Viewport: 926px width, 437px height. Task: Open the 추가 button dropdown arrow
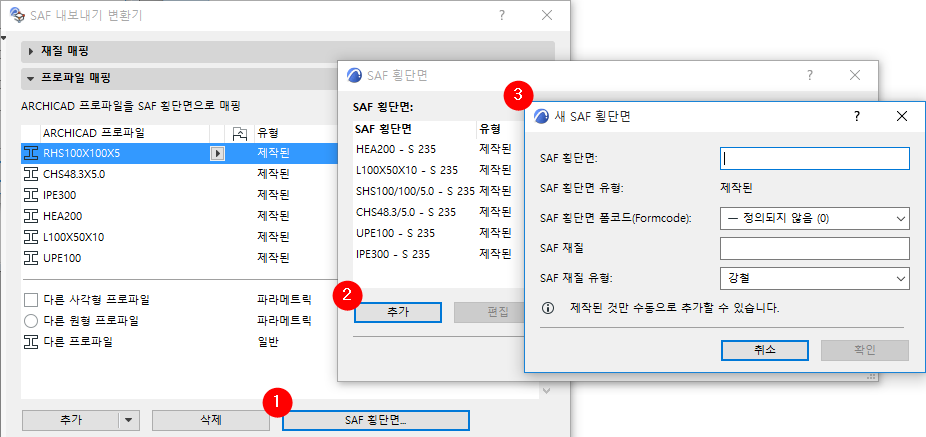tap(129, 420)
